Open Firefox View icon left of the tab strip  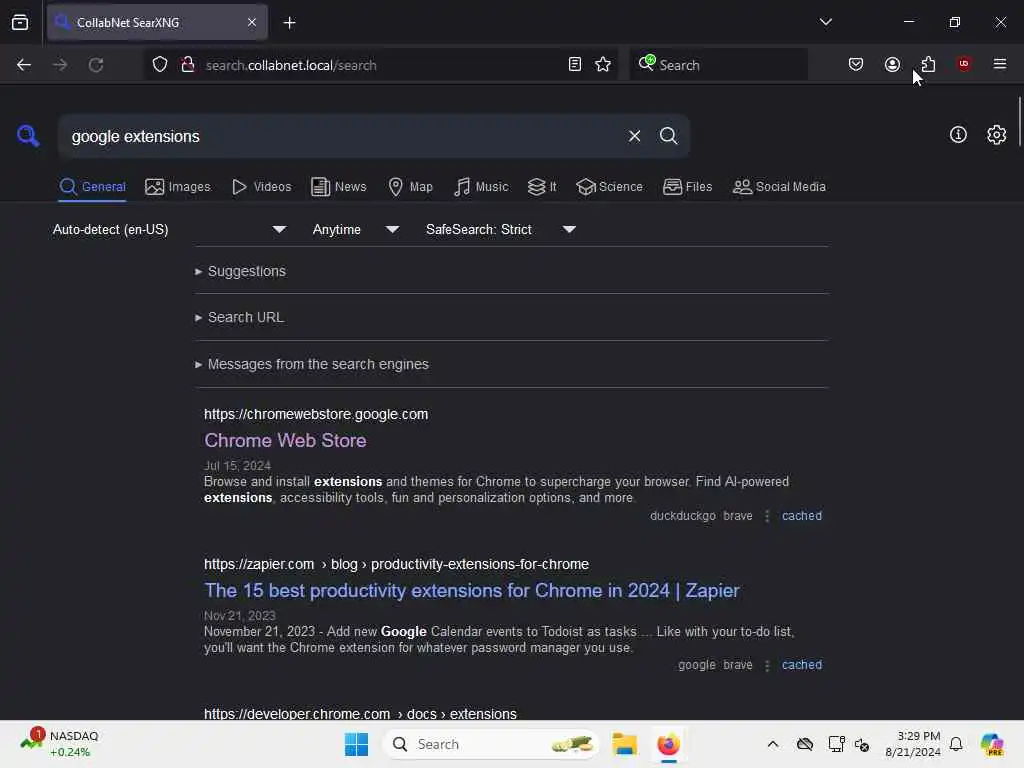click(x=20, y=22)
